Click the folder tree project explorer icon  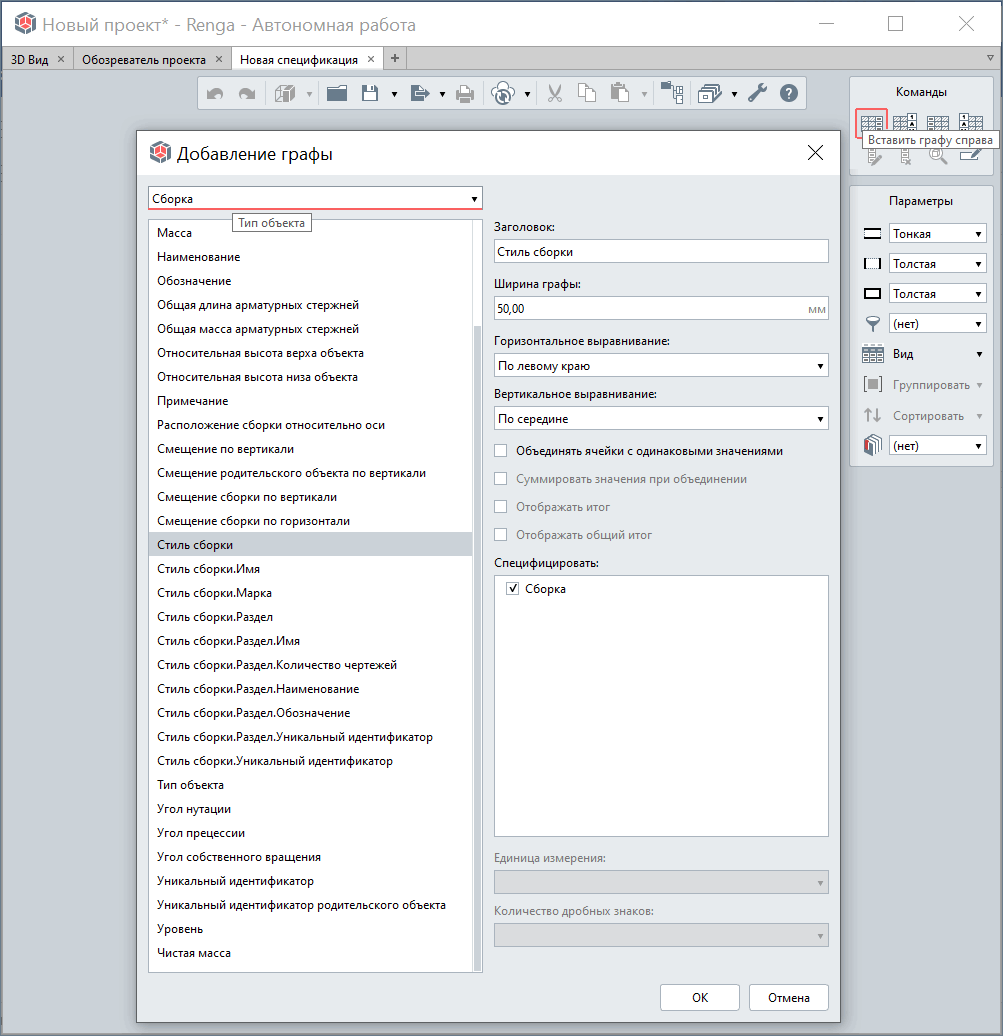[672, 93]
